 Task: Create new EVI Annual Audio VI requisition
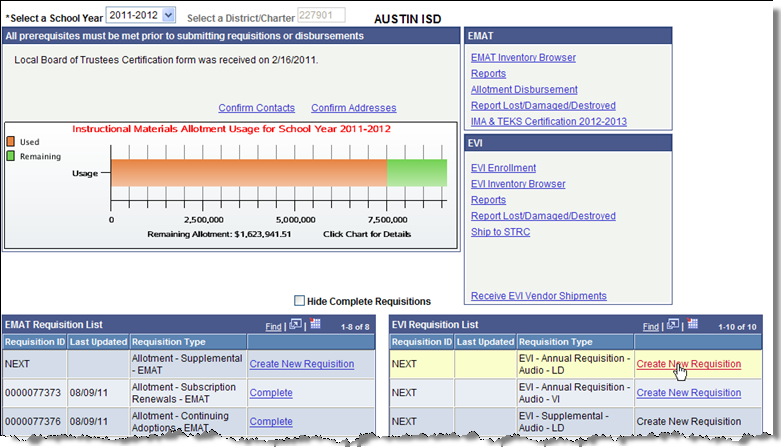coord(688,393)
